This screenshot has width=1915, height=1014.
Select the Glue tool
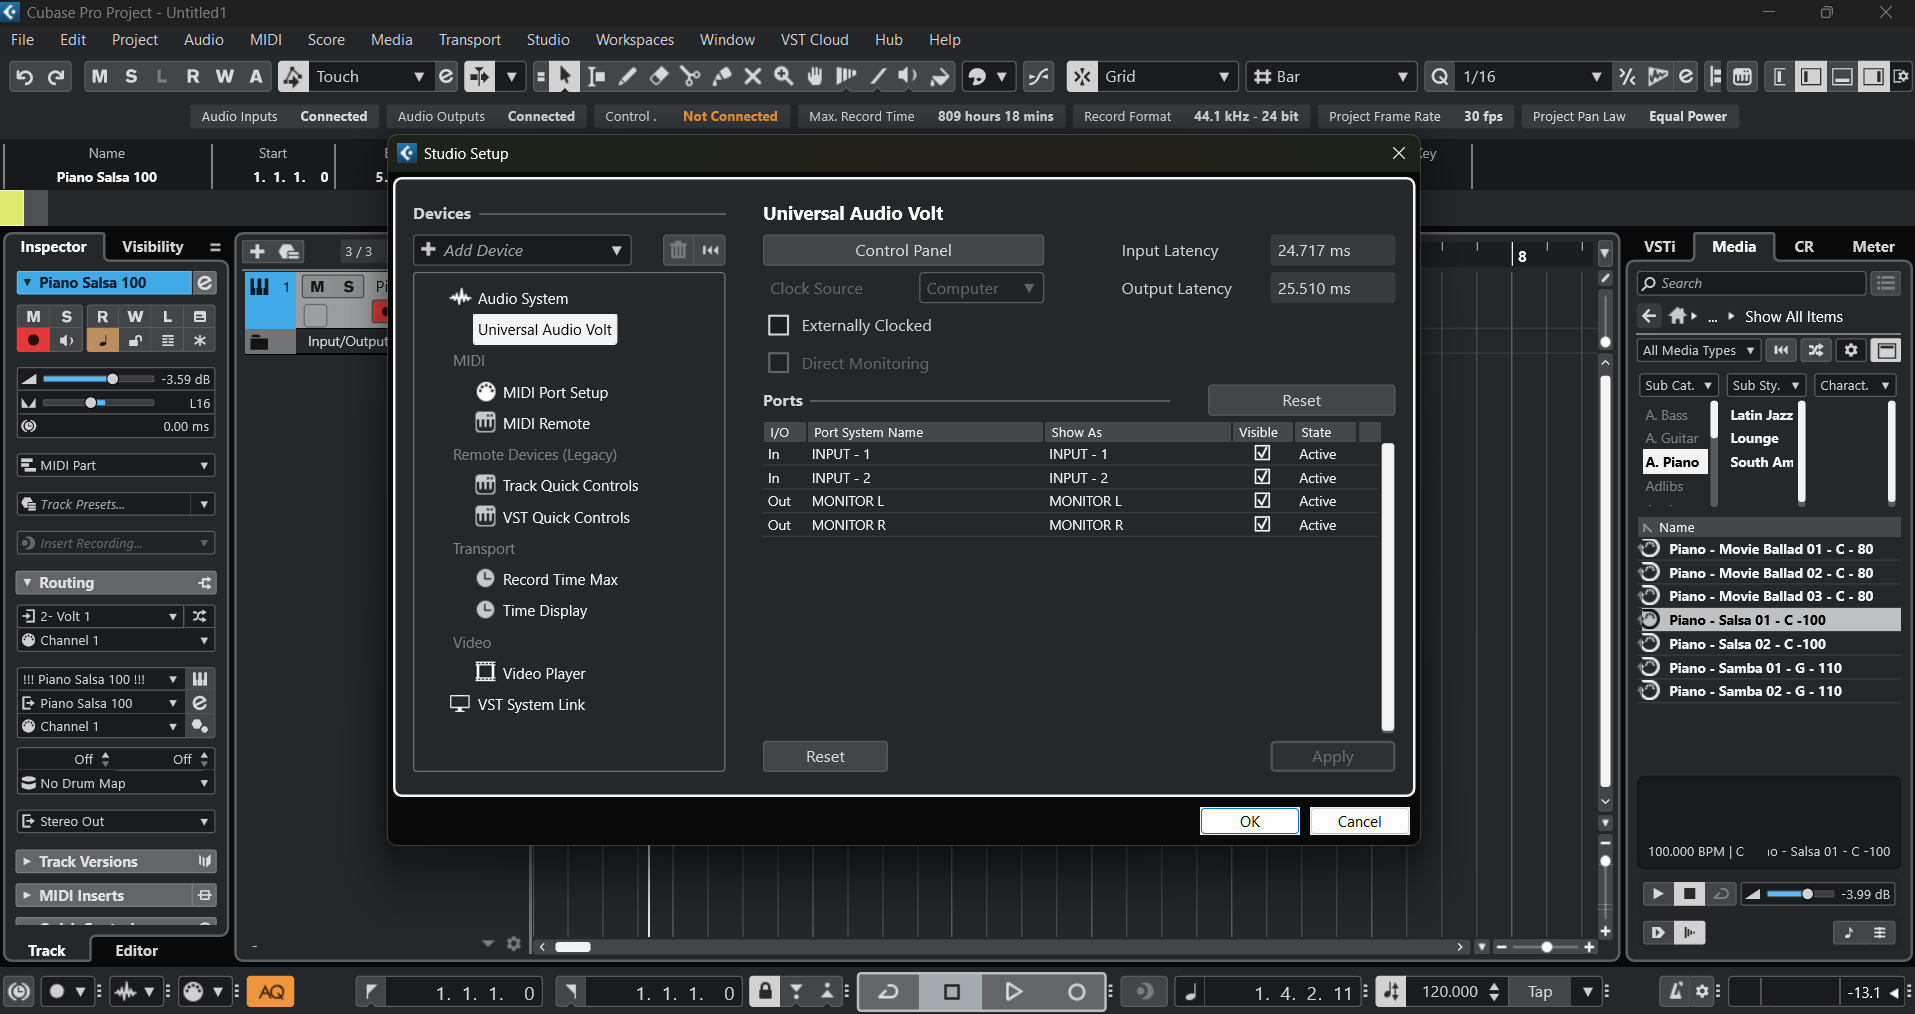click(721, 77)
